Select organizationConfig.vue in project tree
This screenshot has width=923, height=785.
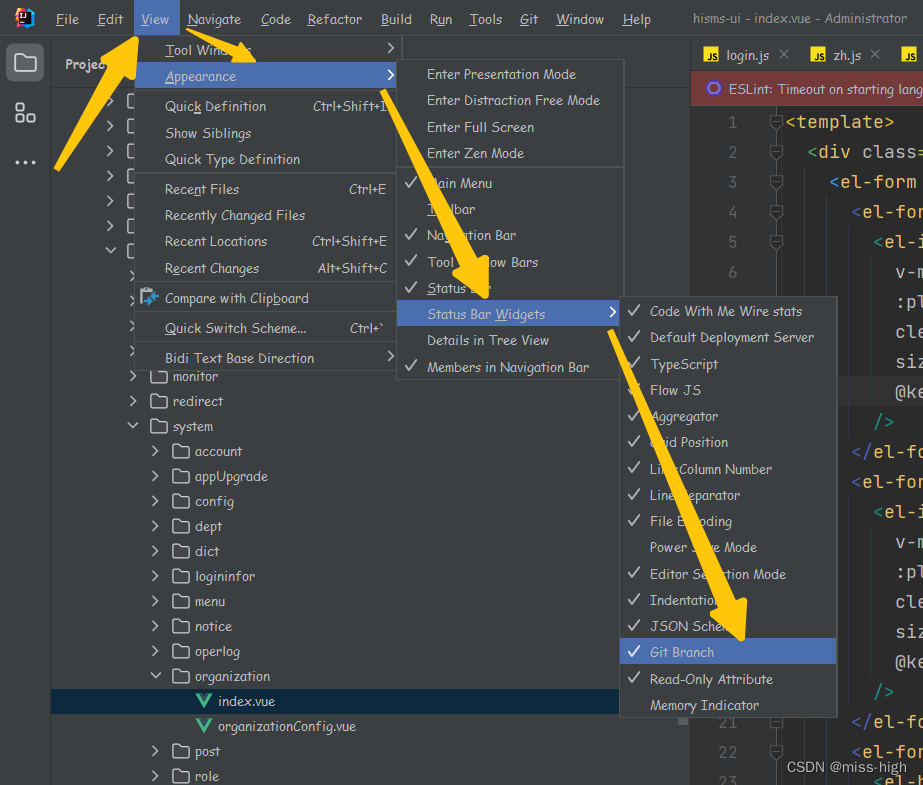click(x=287, y=726)
